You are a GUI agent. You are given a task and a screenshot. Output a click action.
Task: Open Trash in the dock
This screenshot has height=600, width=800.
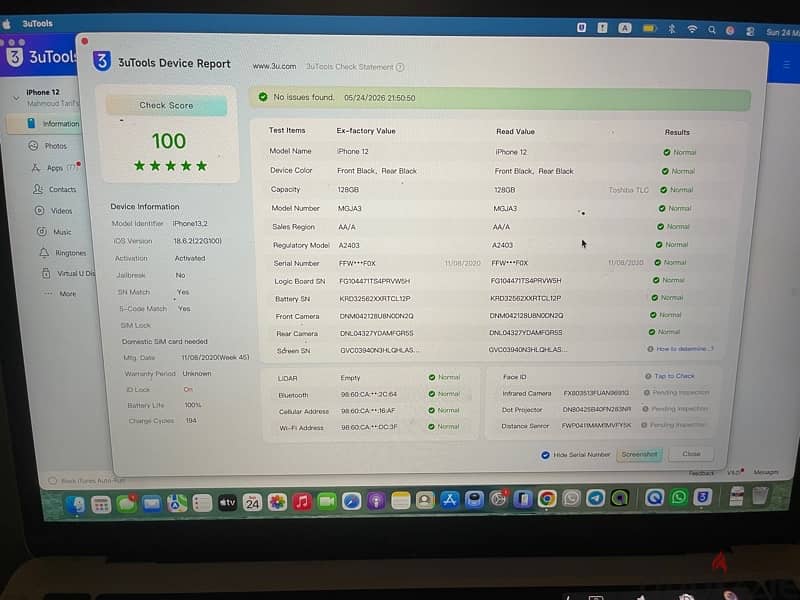(x=760, y=495)
